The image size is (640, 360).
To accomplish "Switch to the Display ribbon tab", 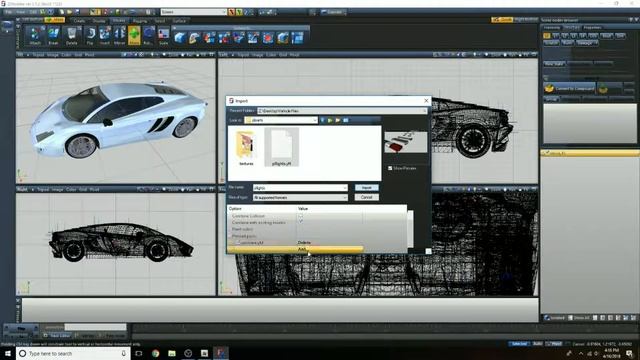I will [99, 20].
